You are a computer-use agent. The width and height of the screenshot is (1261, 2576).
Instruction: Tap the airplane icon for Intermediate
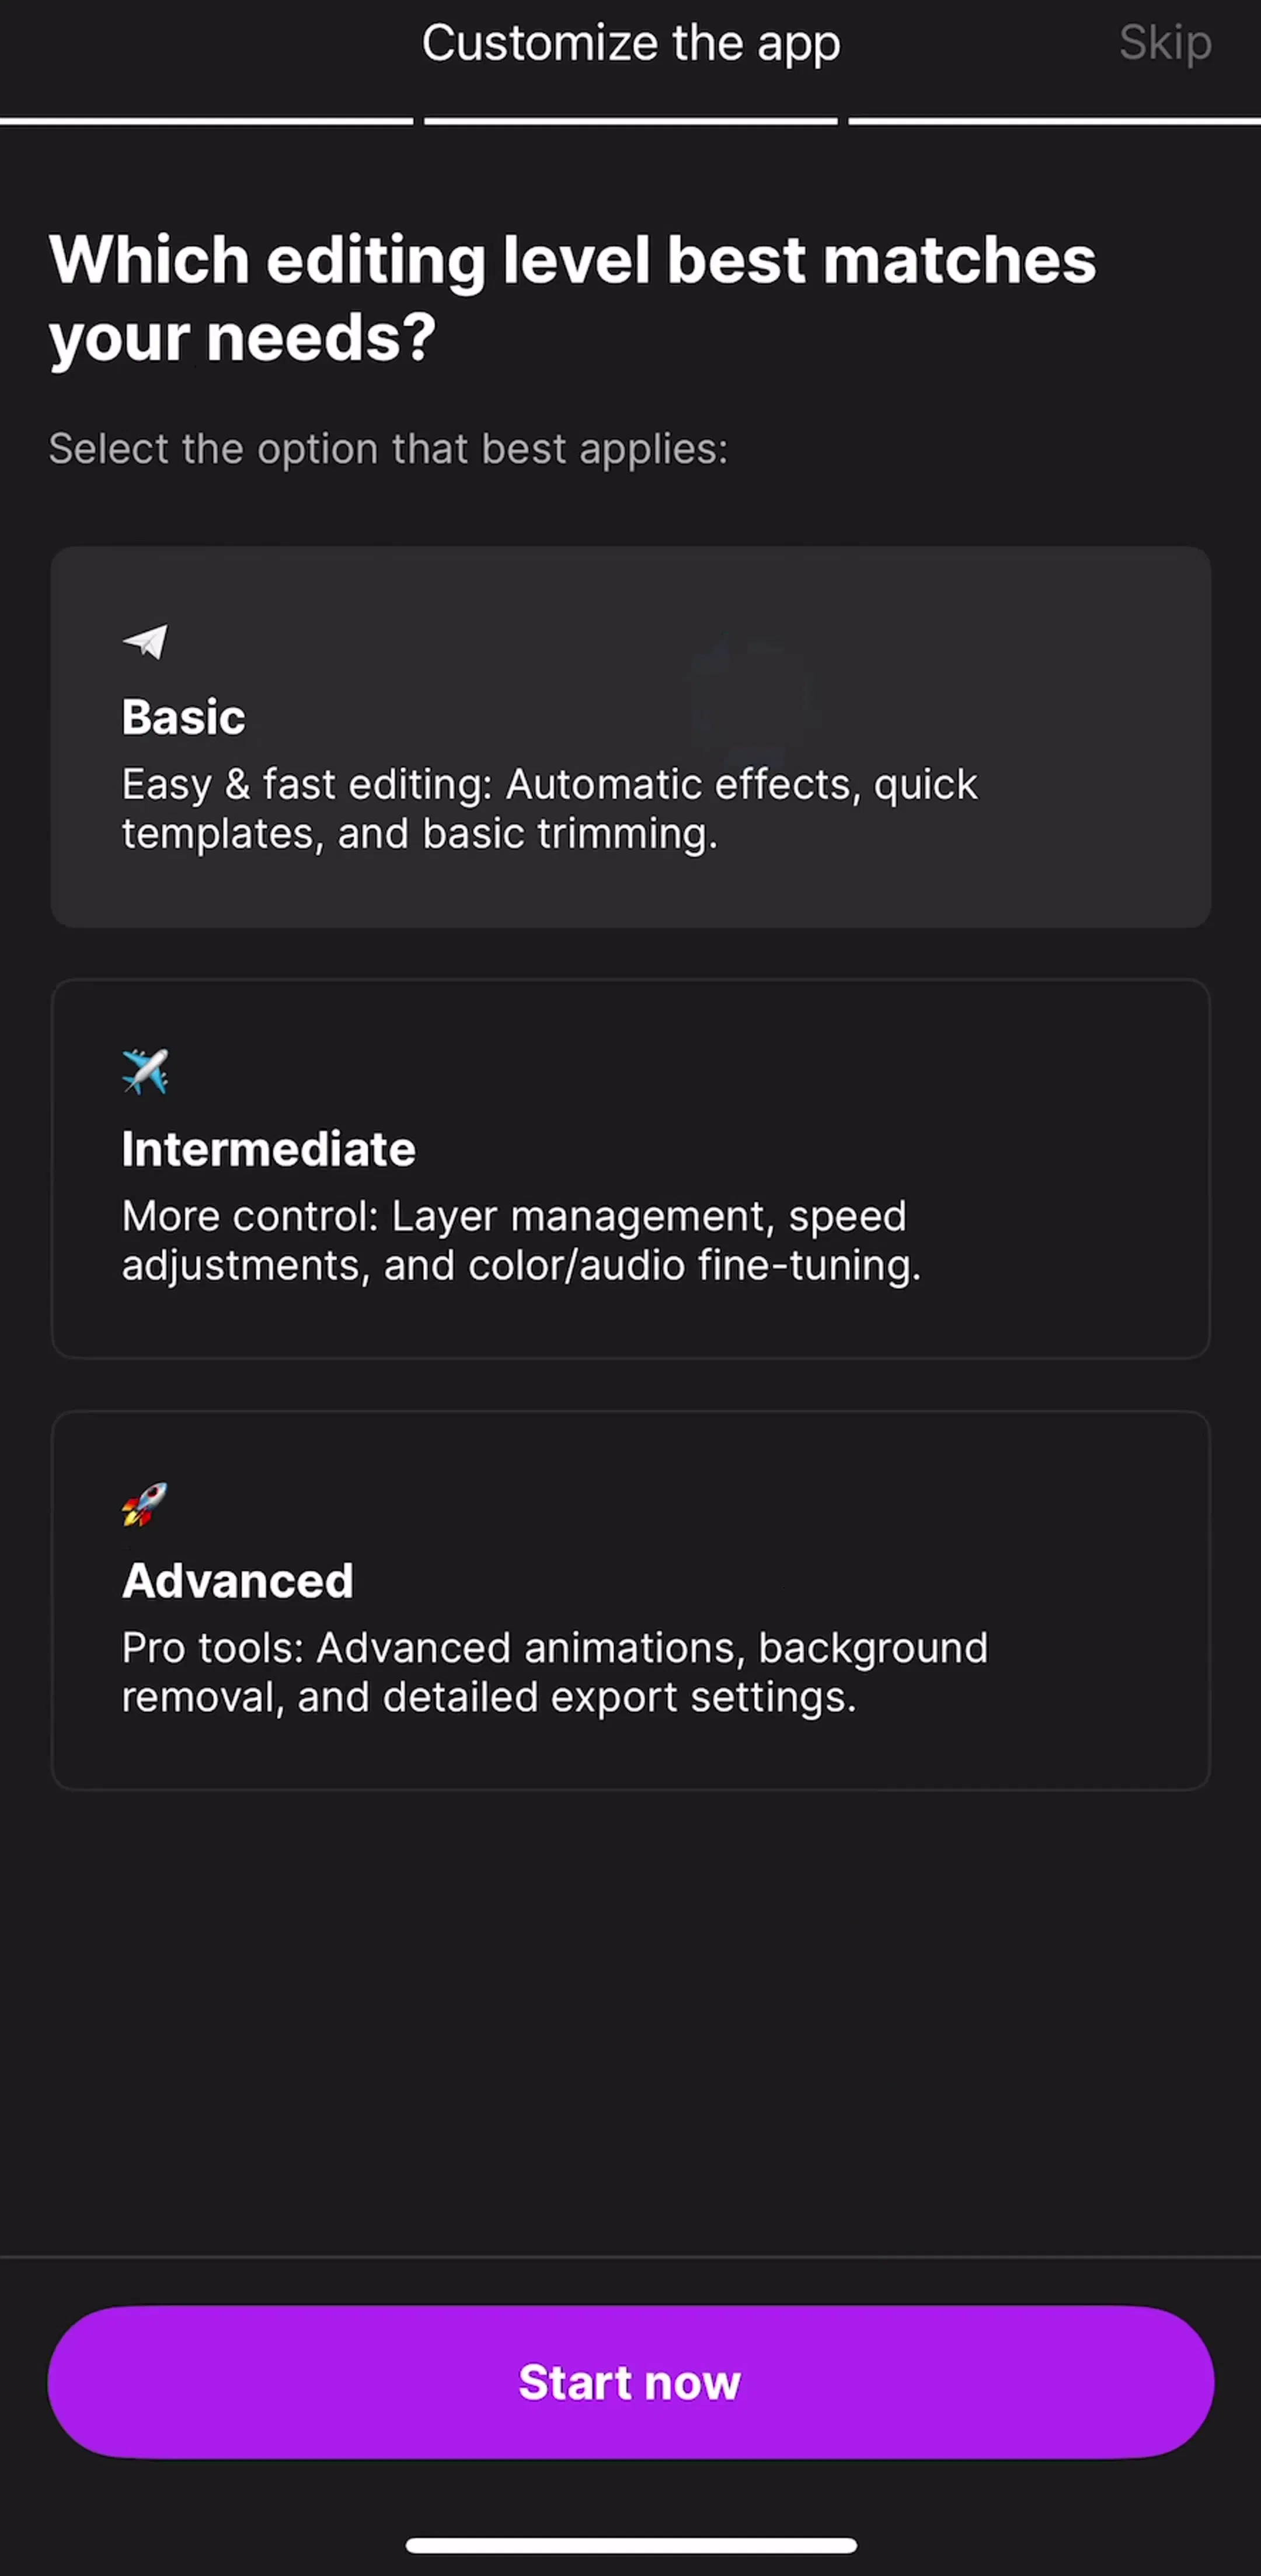(145, 1072)
